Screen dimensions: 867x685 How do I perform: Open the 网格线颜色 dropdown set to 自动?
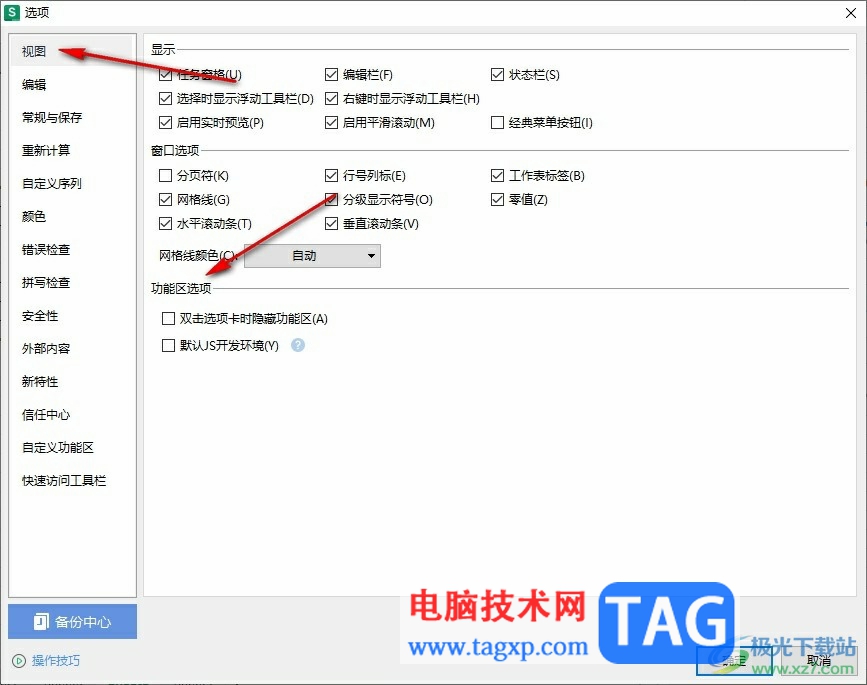pyautogui.click(x=312, y=256)
